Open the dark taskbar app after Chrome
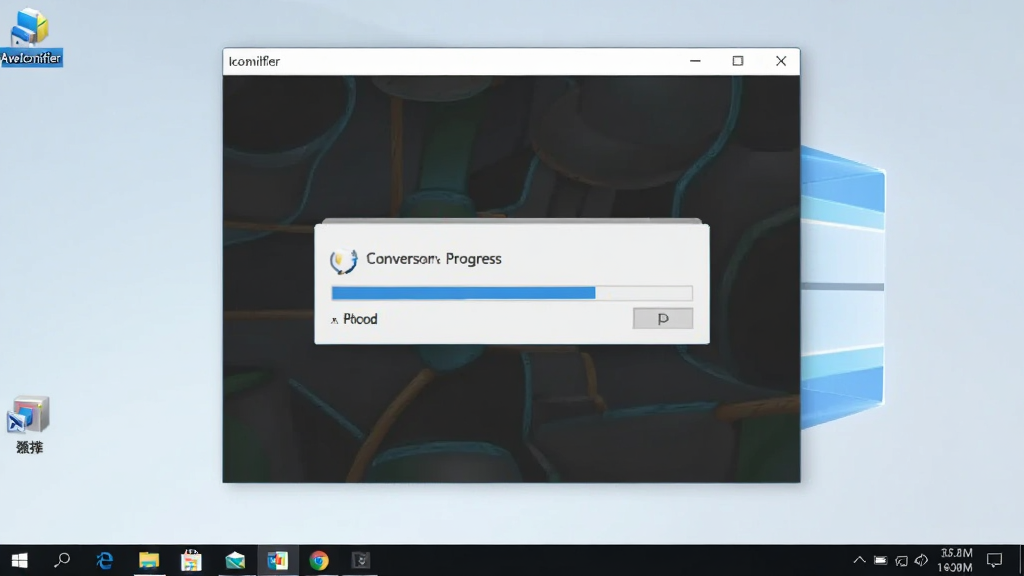This screenshot has height=576, width=1024. (360, 560)
